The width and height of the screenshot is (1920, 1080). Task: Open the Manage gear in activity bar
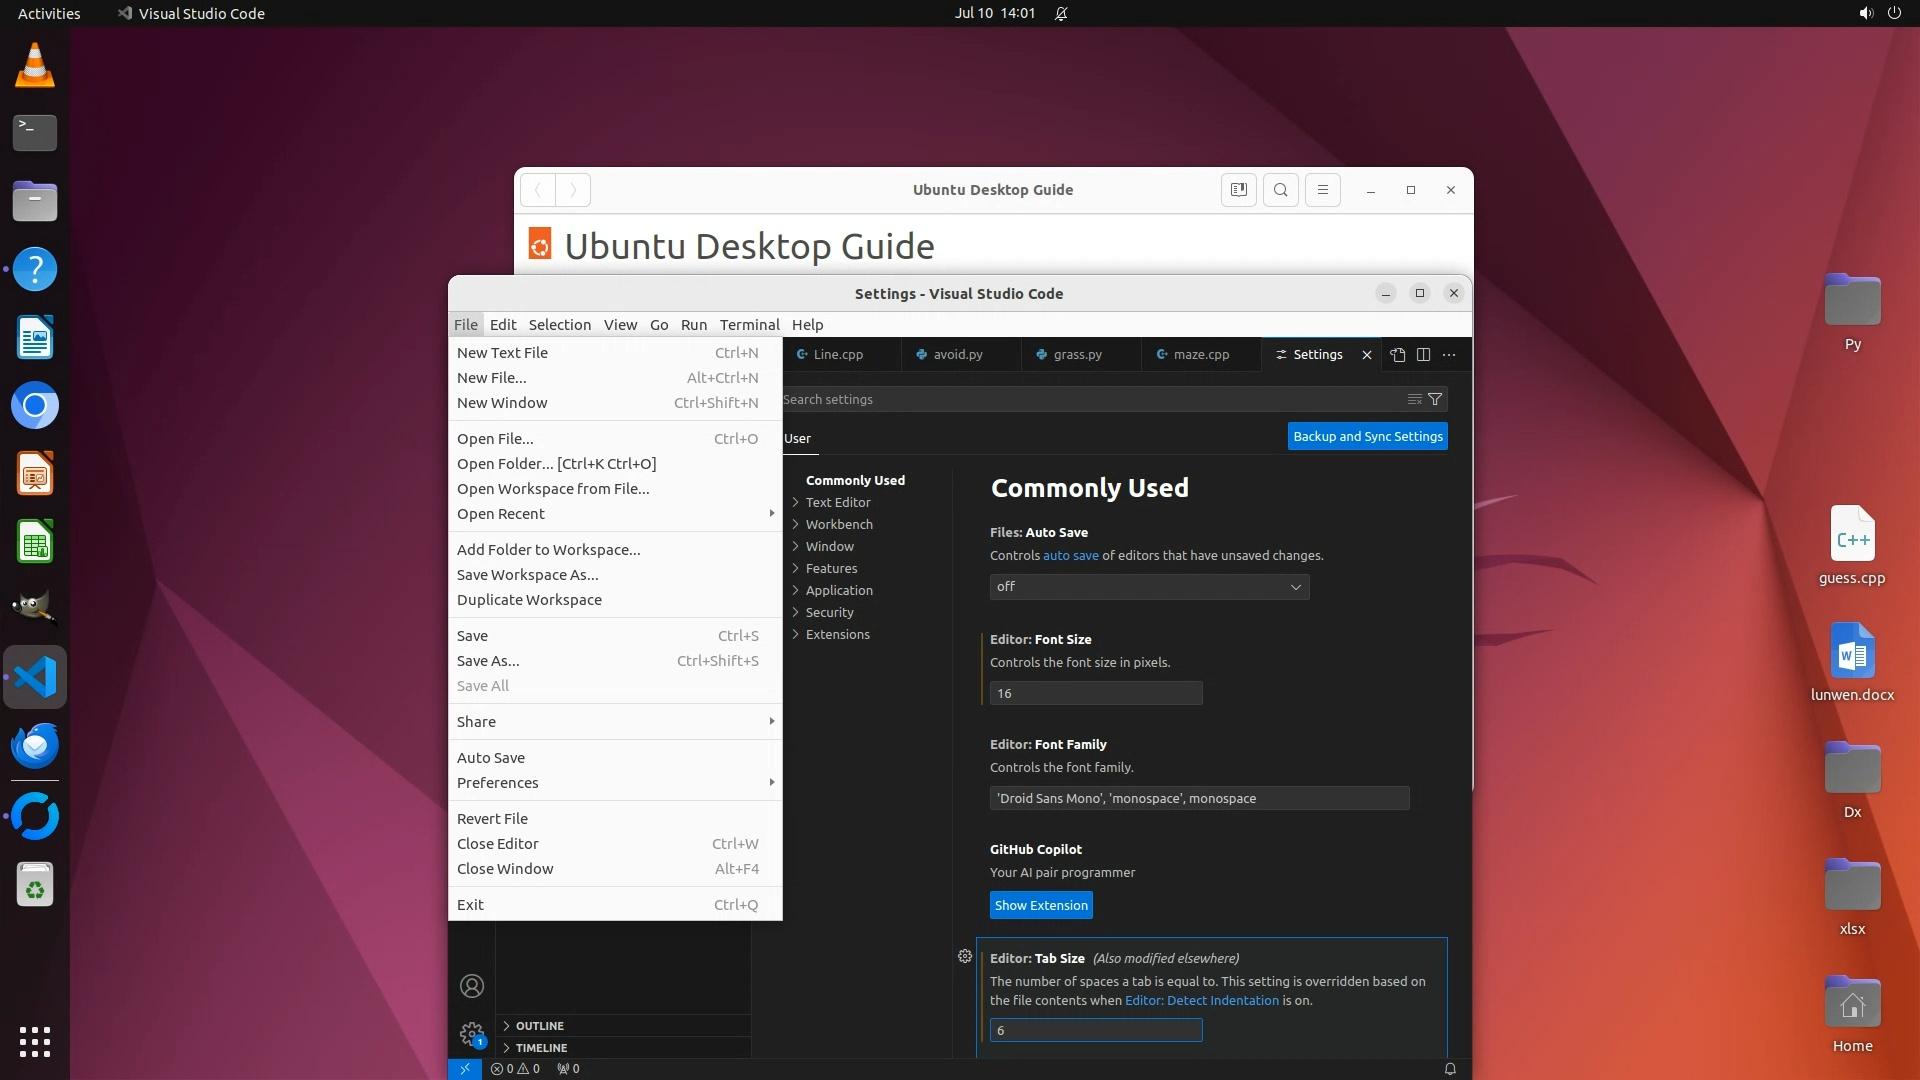pyautogui.click(x=471, y=1033)
